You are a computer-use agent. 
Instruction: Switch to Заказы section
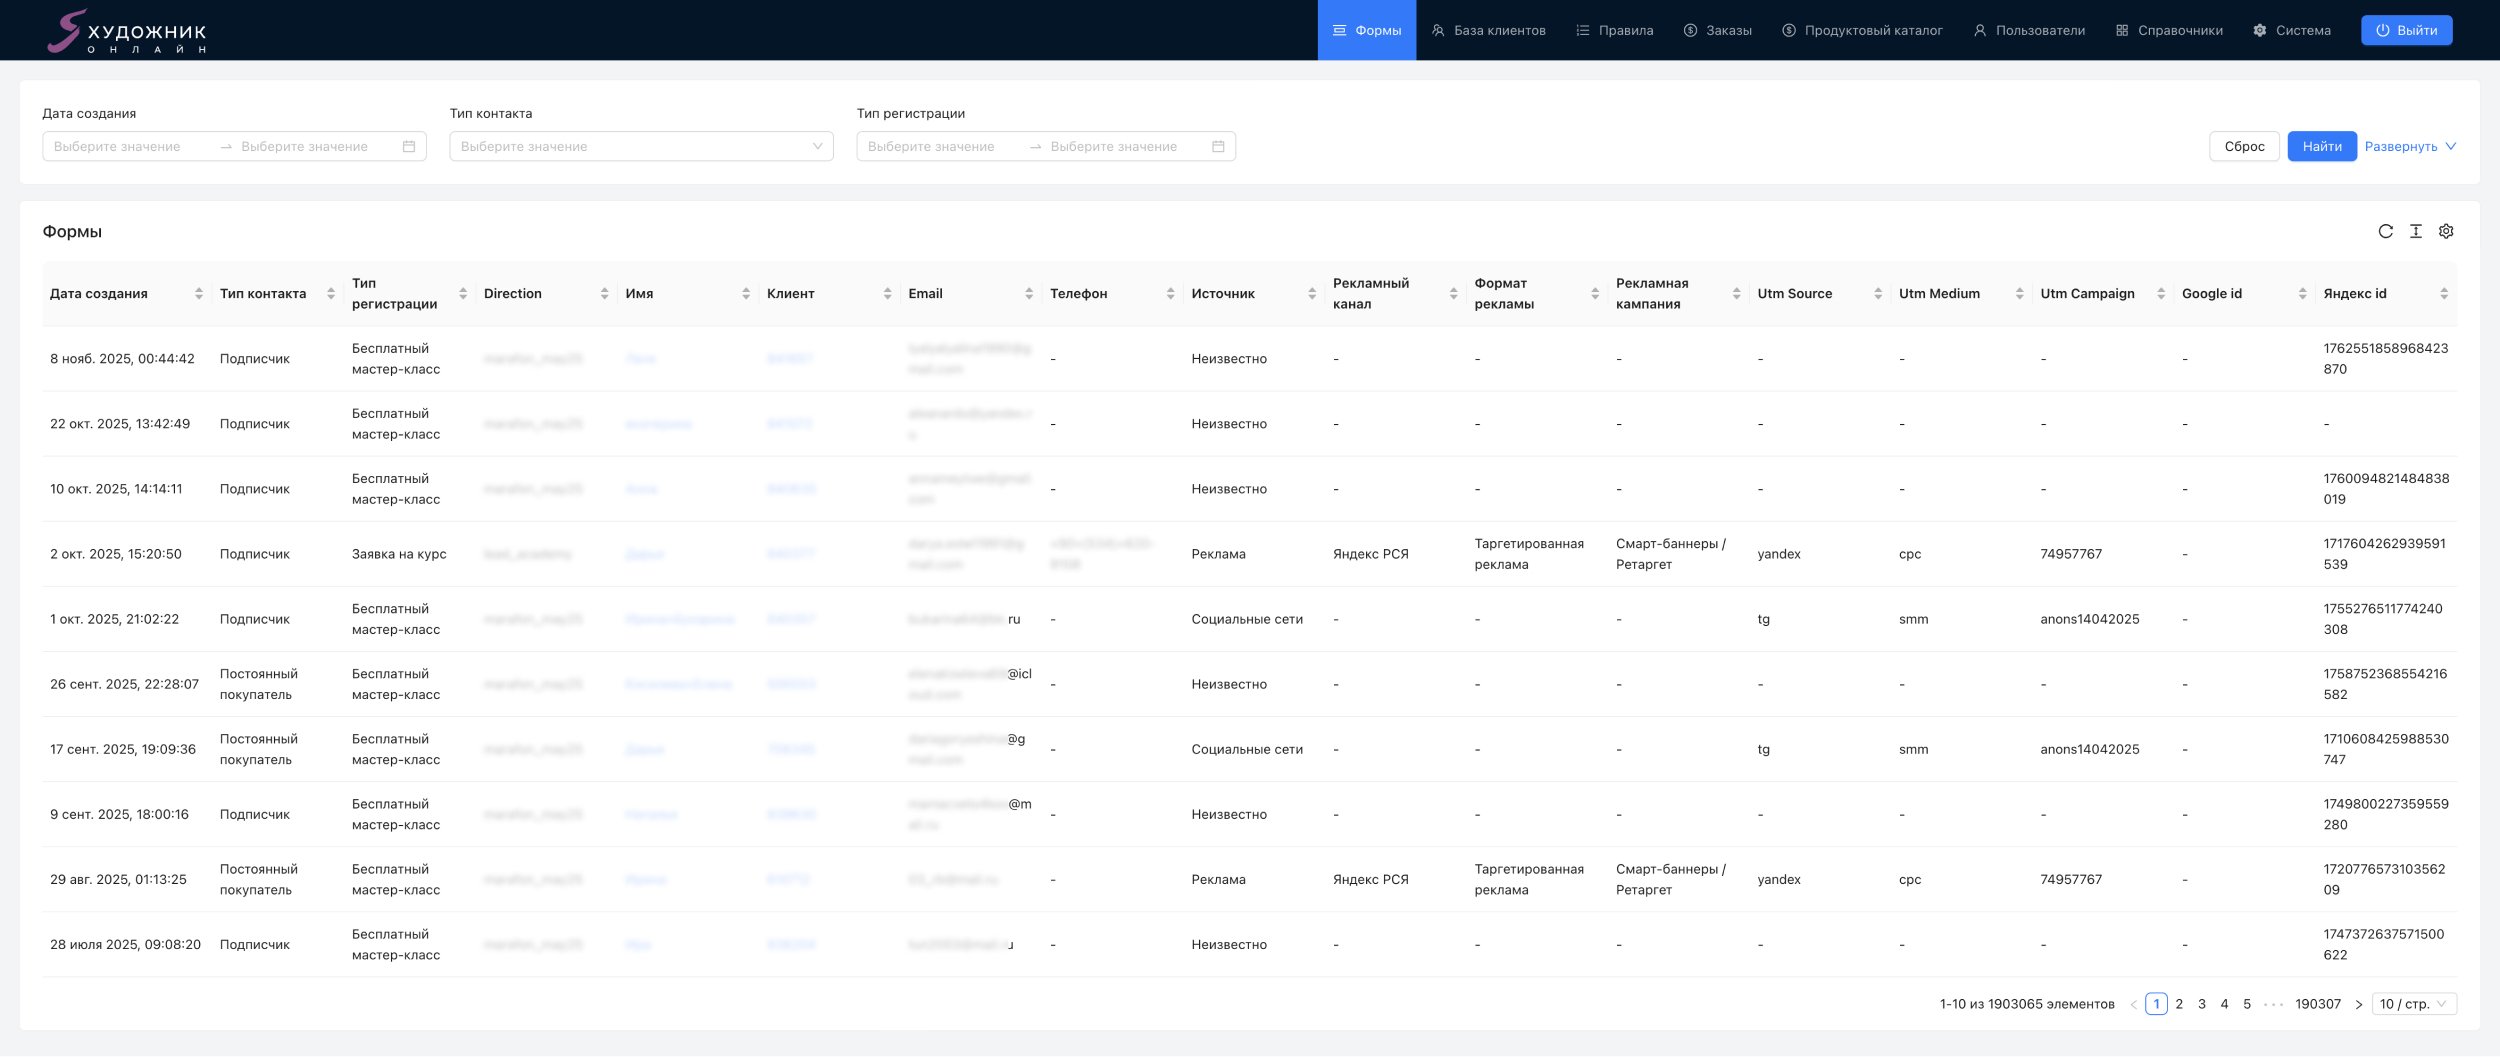coord(1717,31)
